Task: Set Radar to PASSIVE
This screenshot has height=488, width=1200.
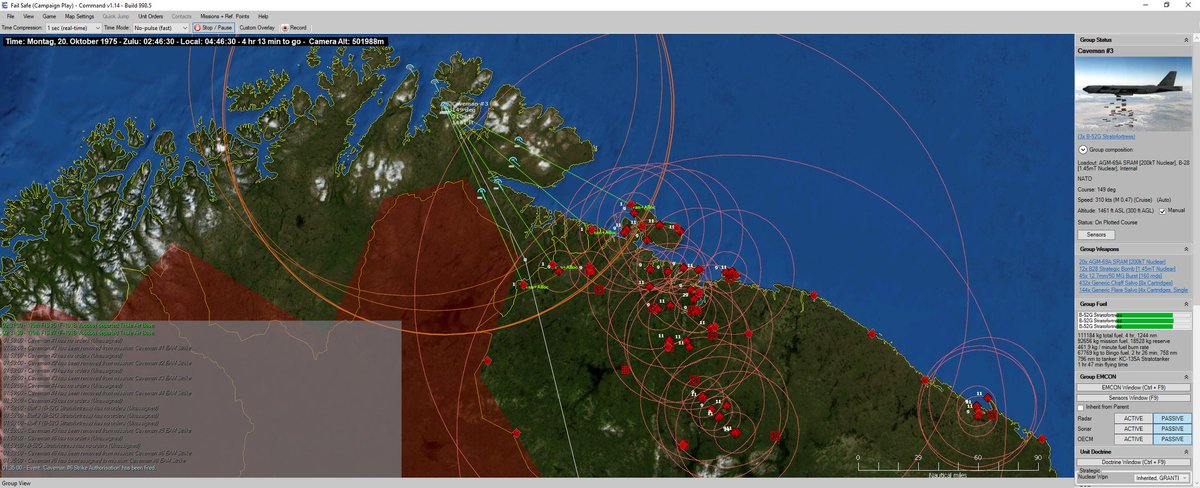Action: (x=1171, y=419)
